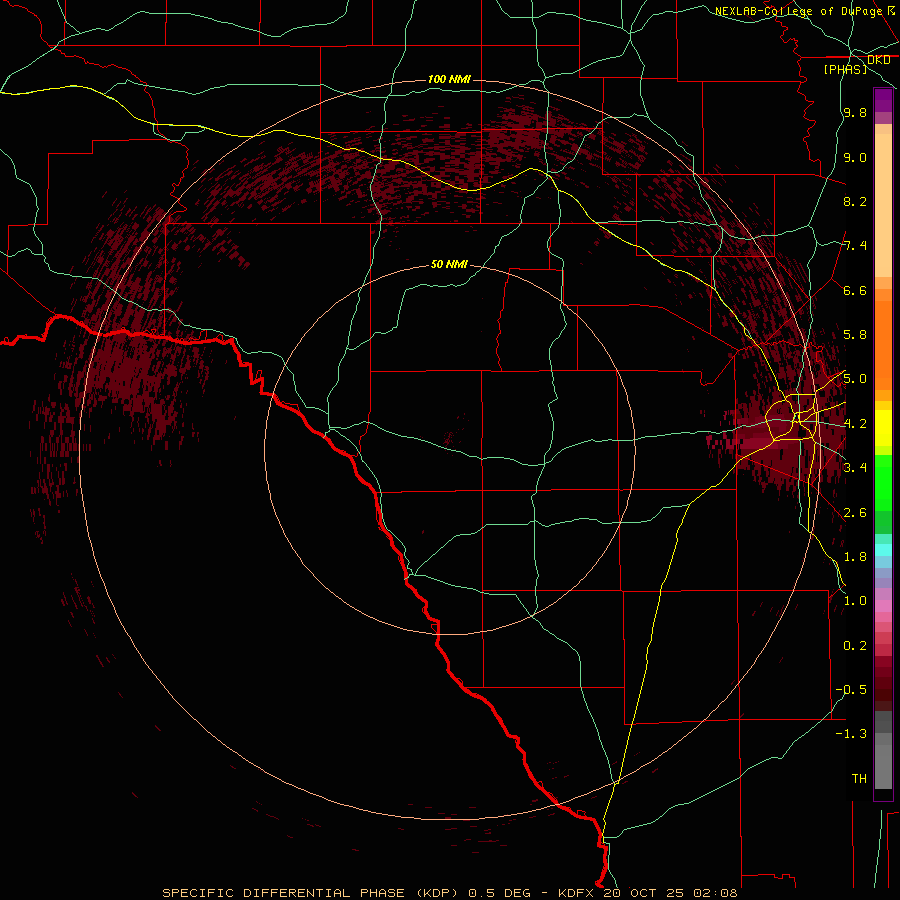Click the KDFX radar site identifier

575,893
